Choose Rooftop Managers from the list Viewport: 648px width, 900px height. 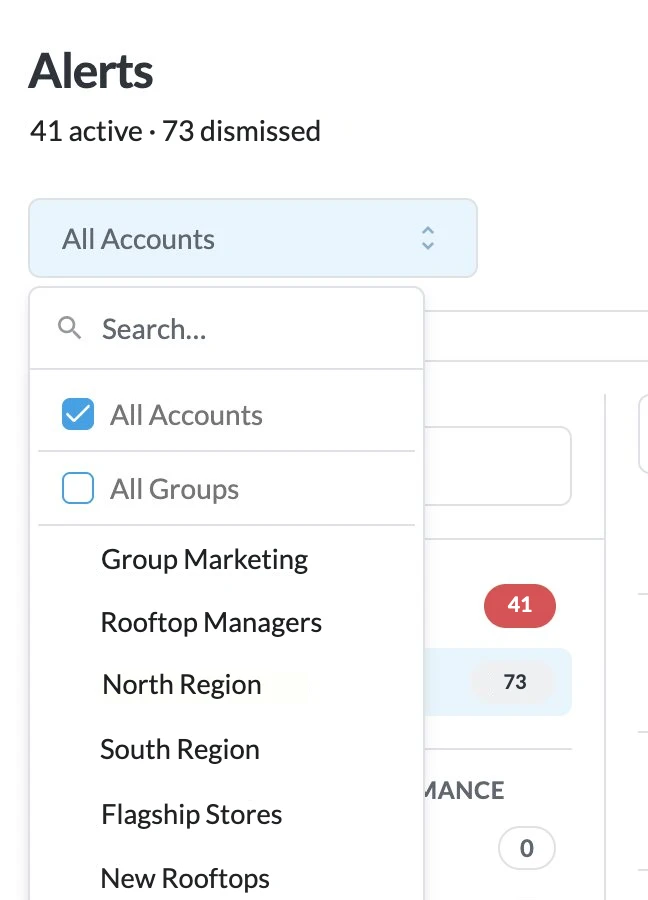pyautogui.click(x=211, y=622)
